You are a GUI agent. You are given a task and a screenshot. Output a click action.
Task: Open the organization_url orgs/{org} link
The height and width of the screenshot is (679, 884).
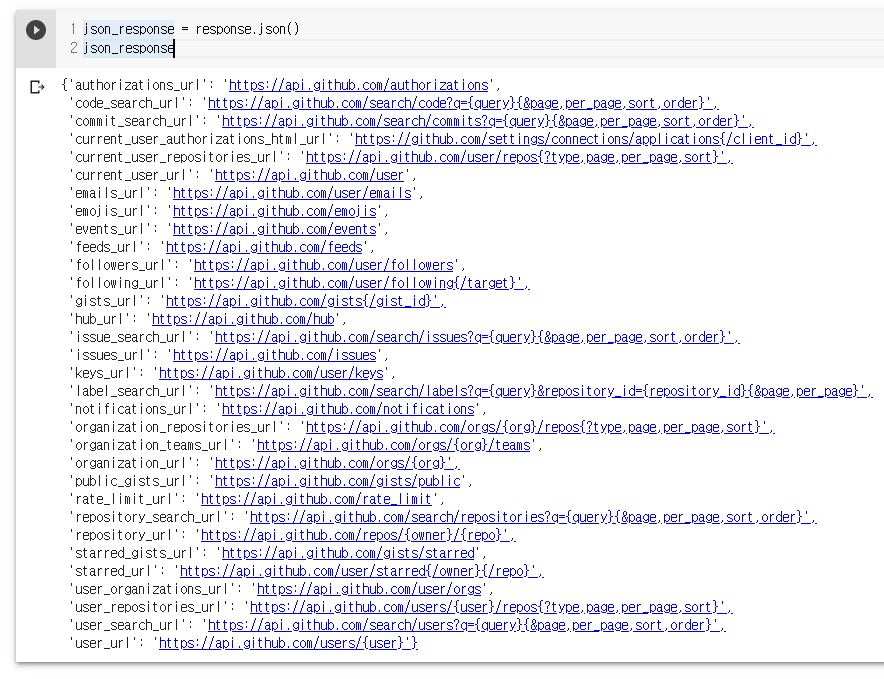click(337, 464)
